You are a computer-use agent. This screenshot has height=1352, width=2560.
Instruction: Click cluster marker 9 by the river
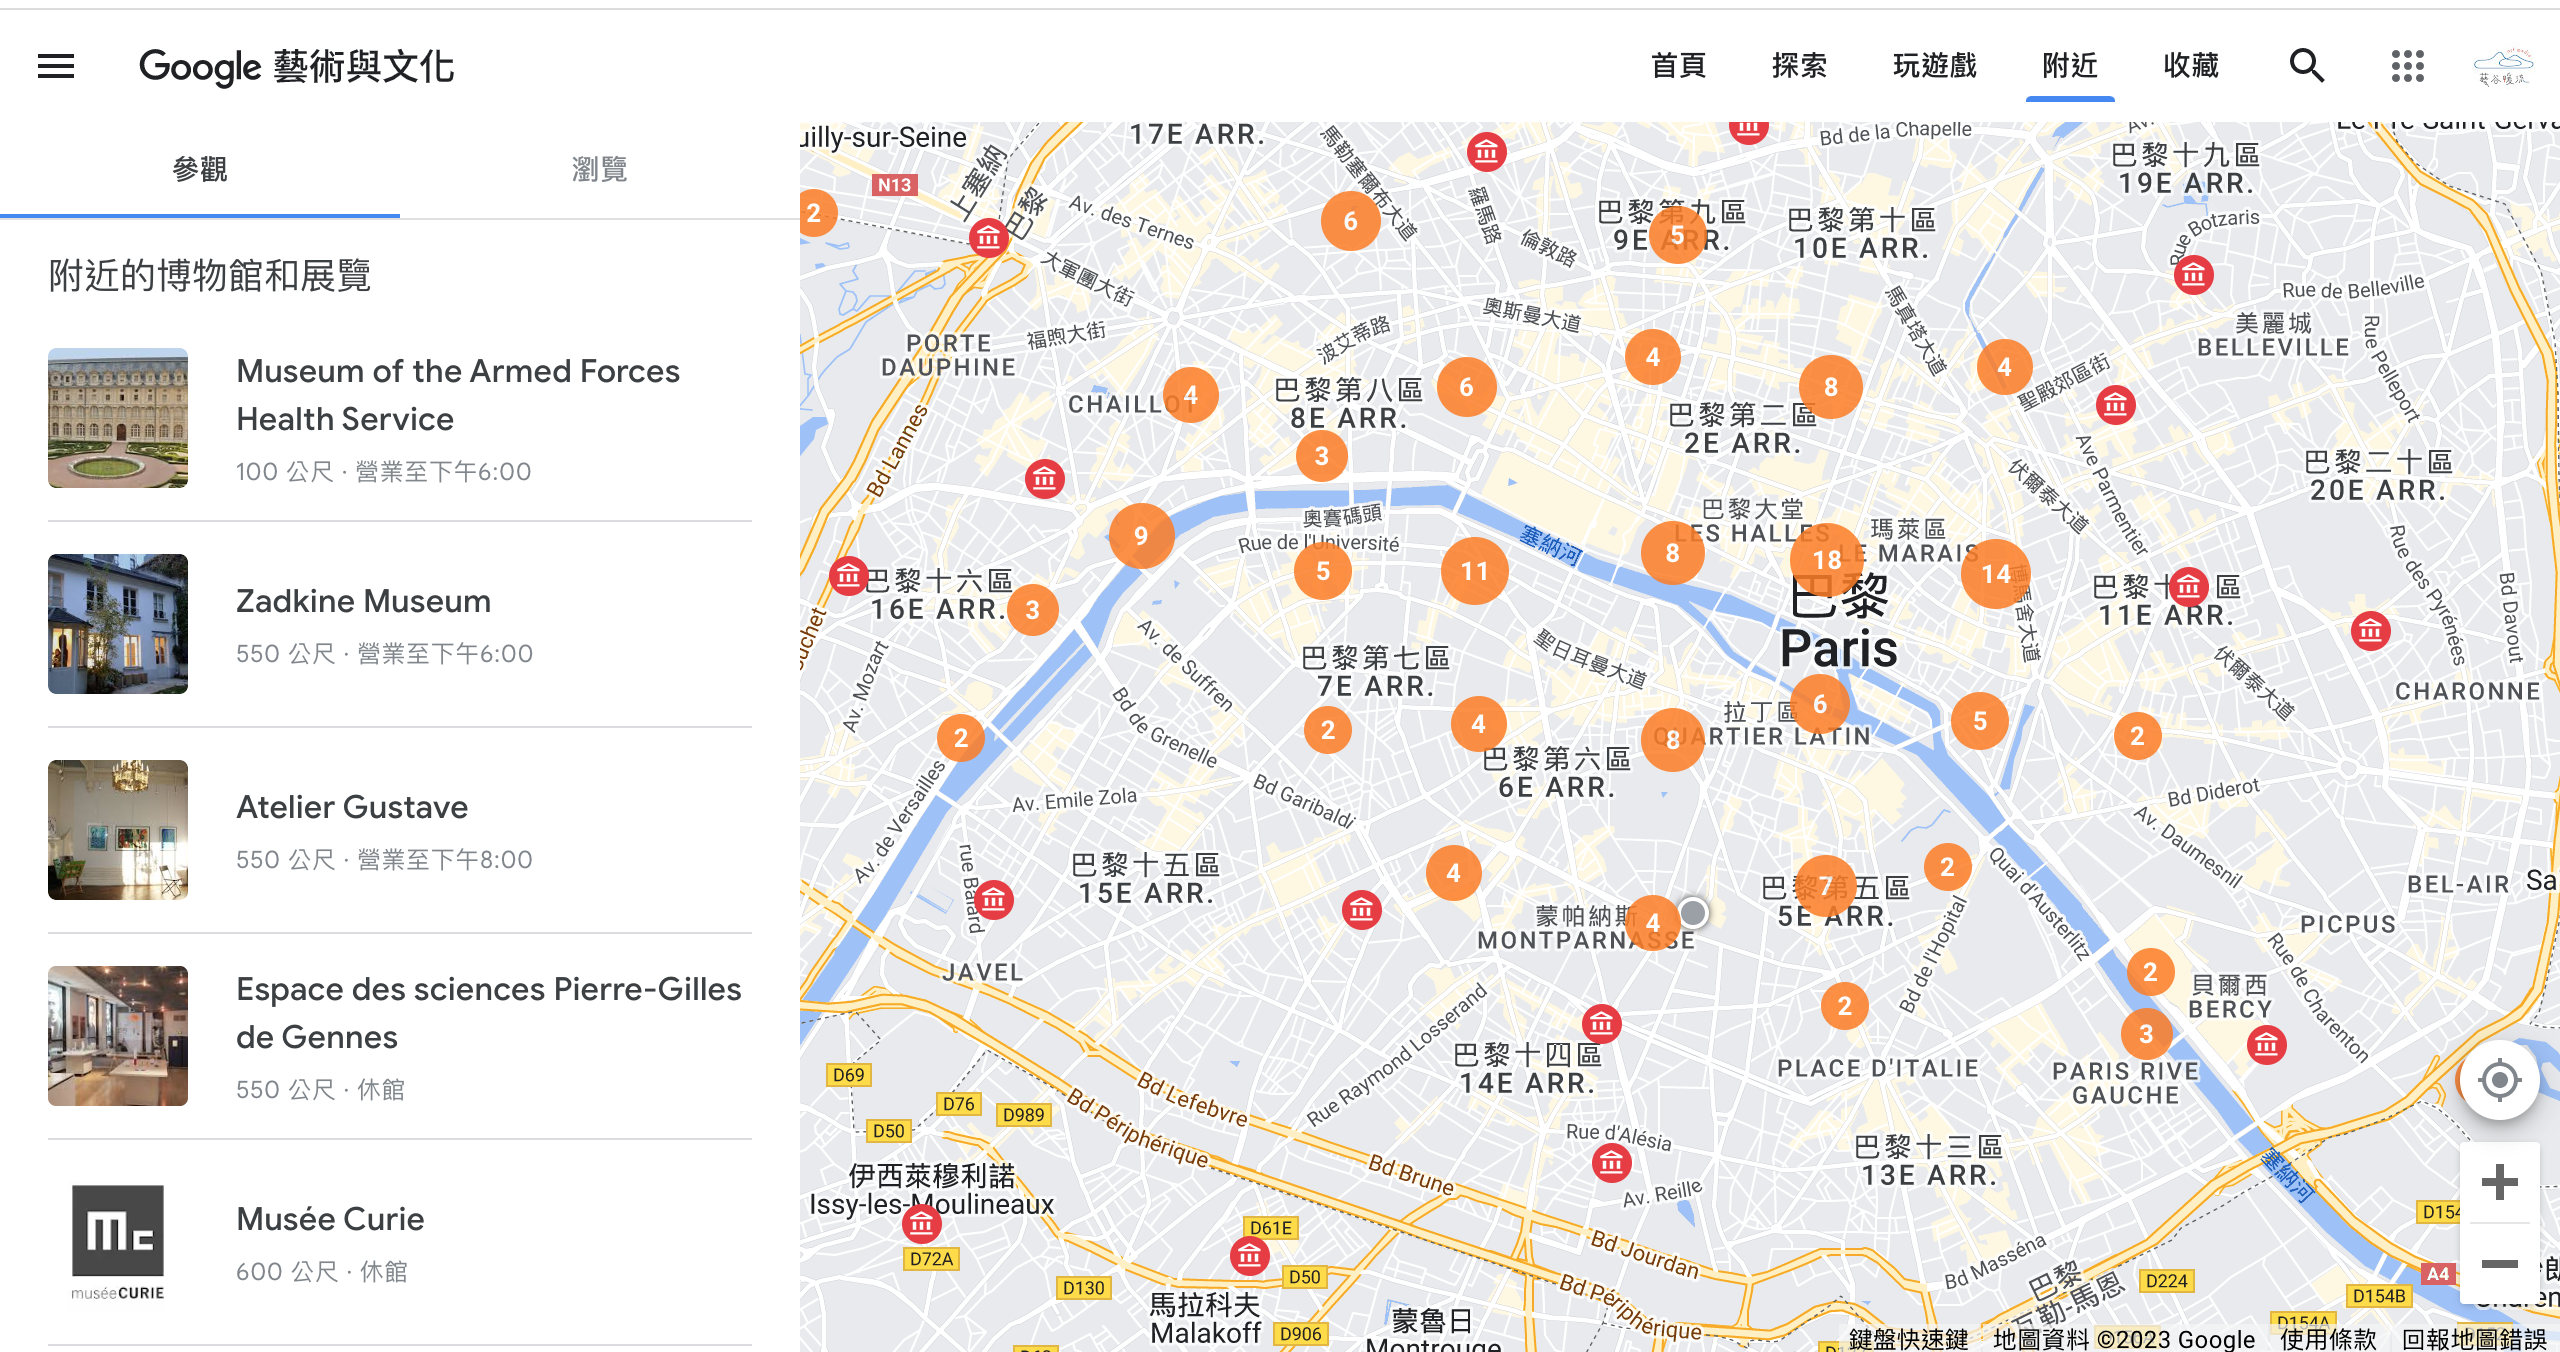[1141, 536]
